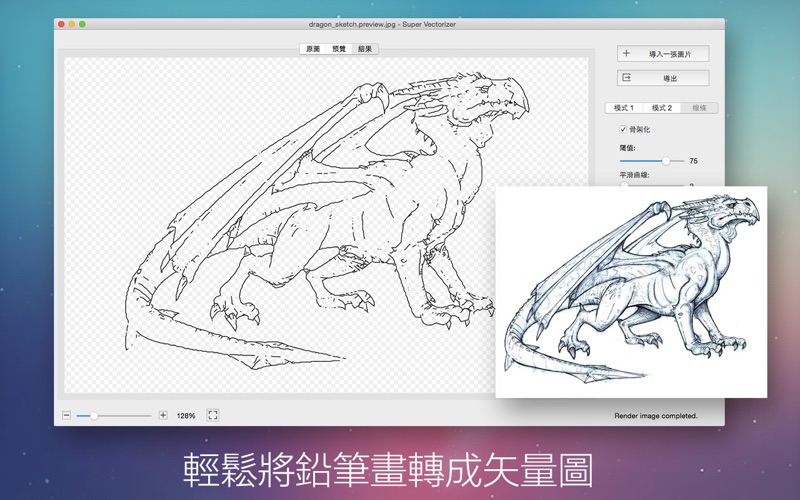
Task: Click the 導入一張圖片 import button
Action: [663, 54]
